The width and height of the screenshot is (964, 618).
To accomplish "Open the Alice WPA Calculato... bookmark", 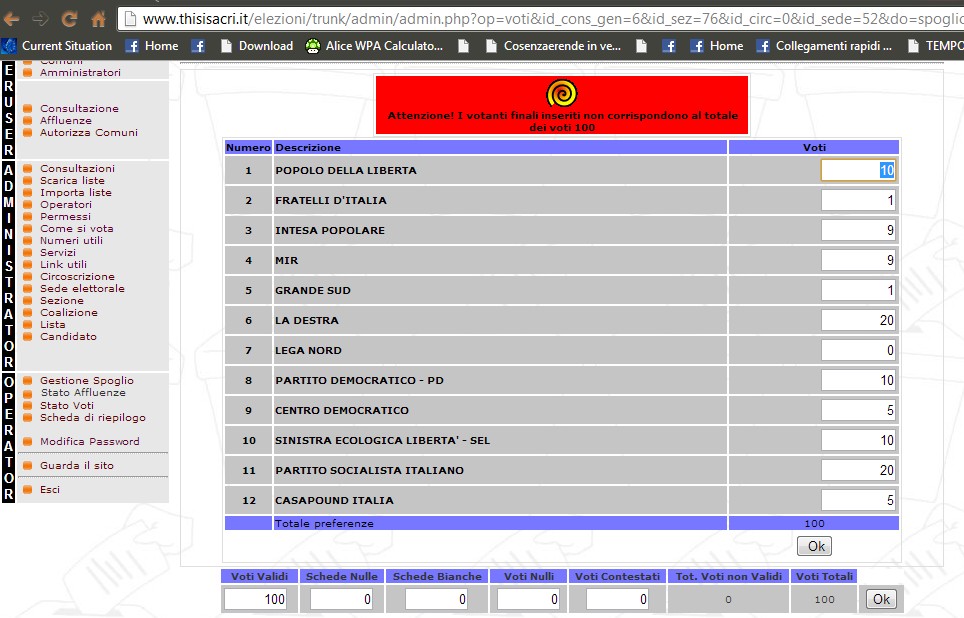I will (374, 46).
